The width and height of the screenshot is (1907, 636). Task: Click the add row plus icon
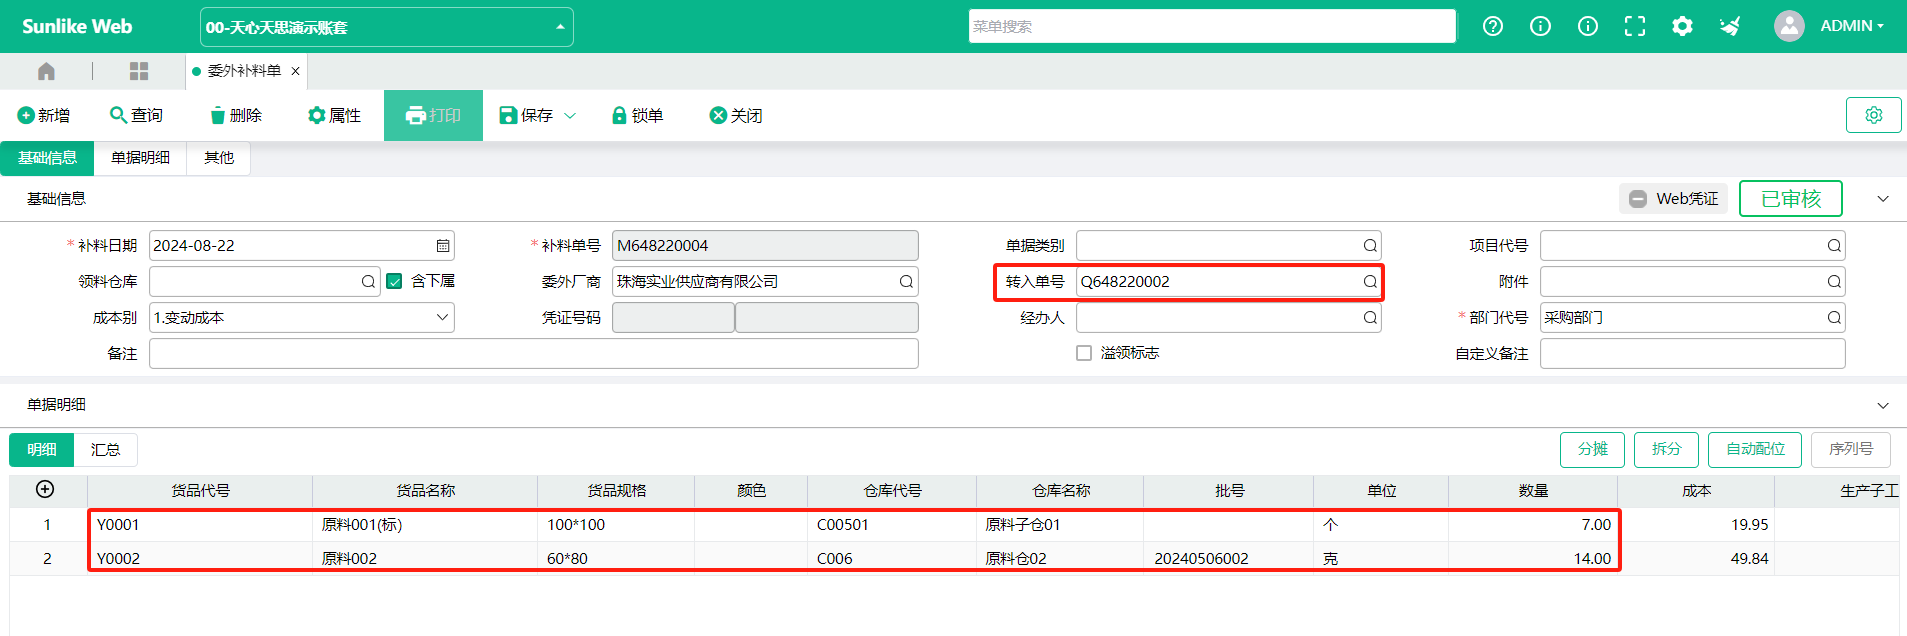point(45,490)
